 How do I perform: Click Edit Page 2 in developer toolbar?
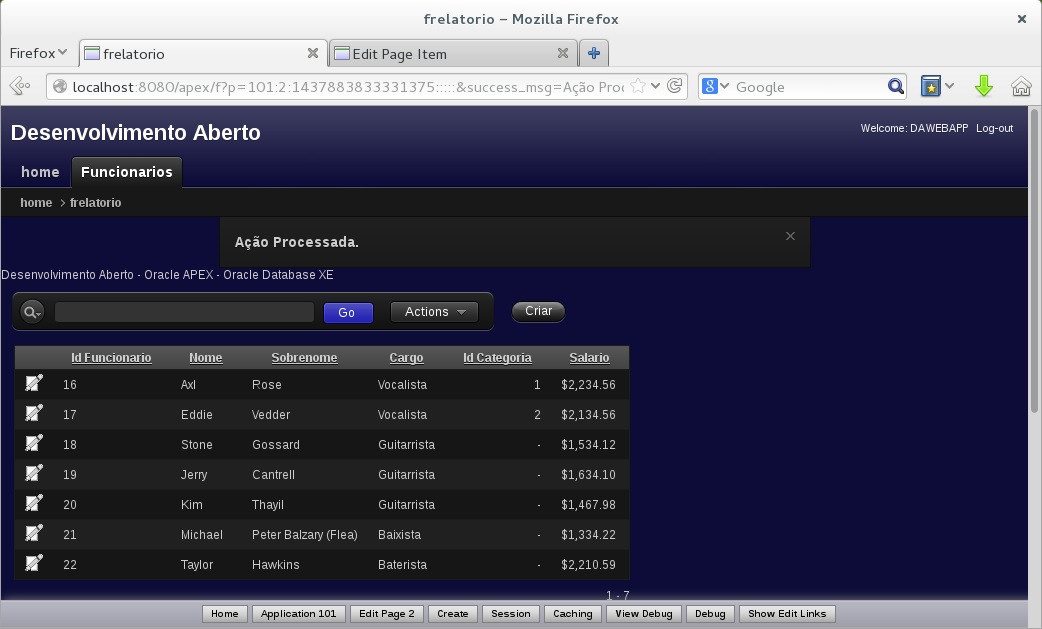pyautogui.click(x=386, y=614)
